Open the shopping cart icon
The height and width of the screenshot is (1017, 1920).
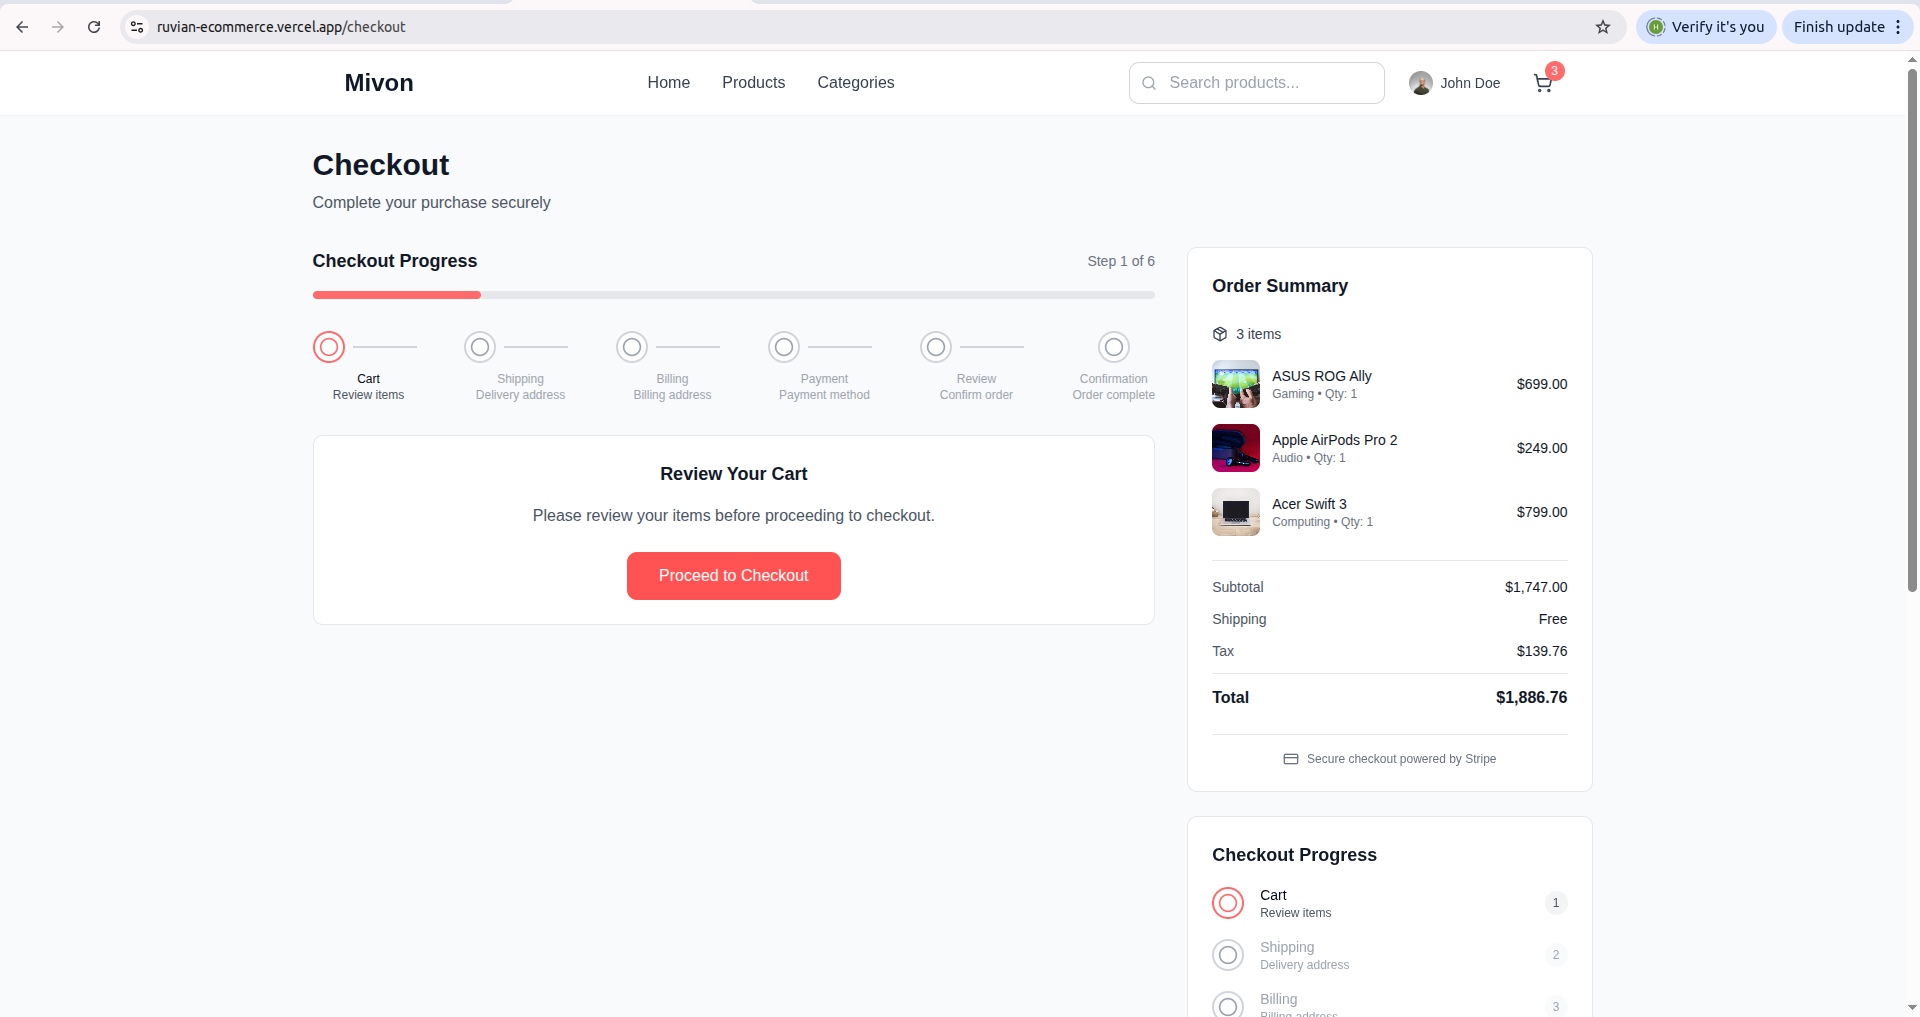coord(1542,83)
